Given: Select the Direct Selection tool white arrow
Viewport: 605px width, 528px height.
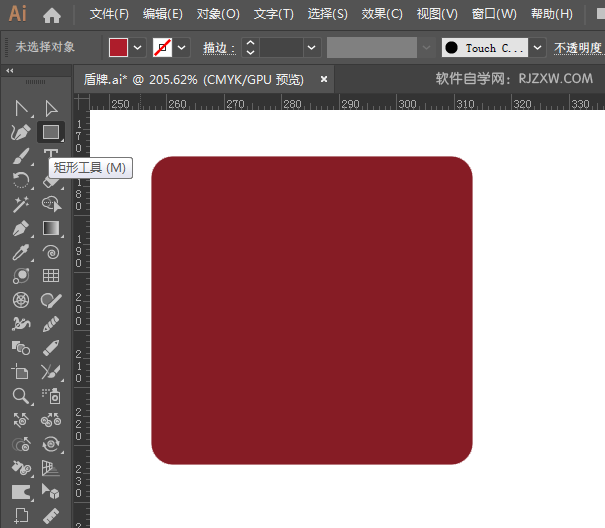Looking at the screenshot, I should click(51, 108).
